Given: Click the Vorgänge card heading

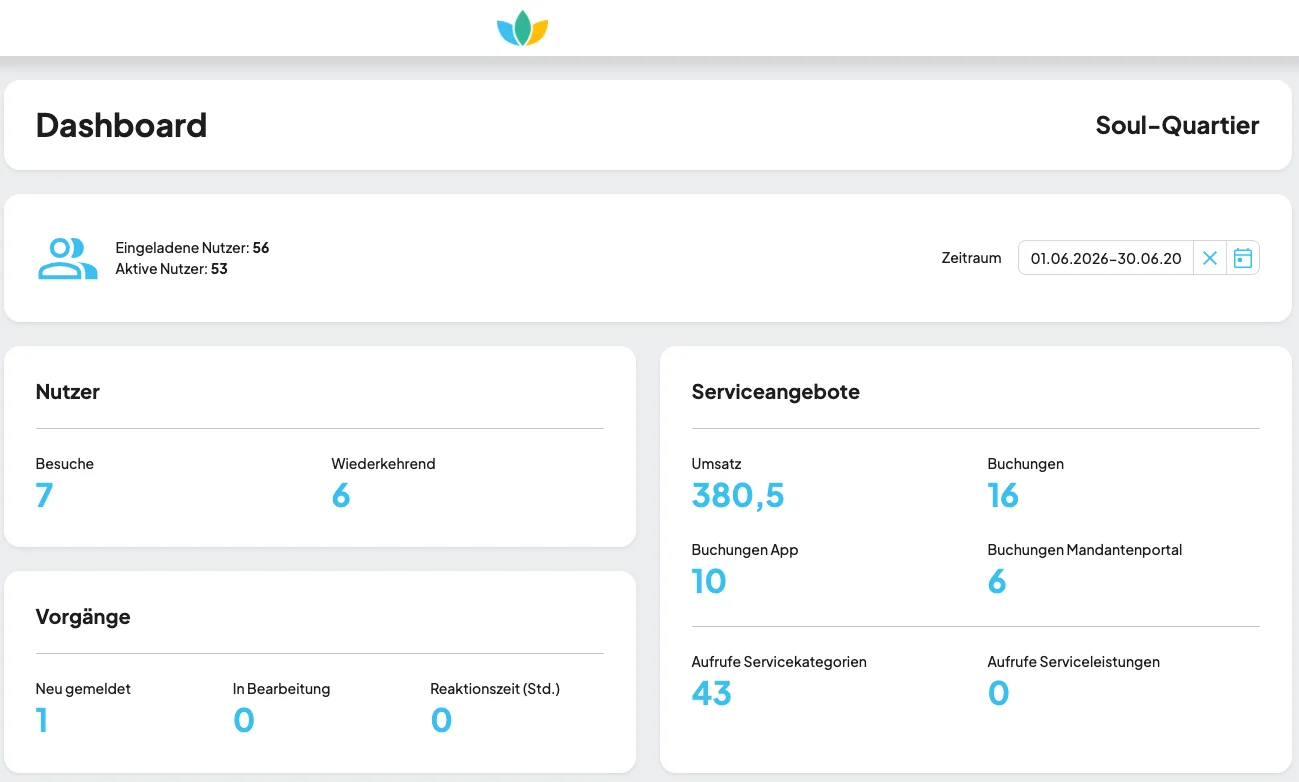Looking at the screenshot, I should point(83,617).
